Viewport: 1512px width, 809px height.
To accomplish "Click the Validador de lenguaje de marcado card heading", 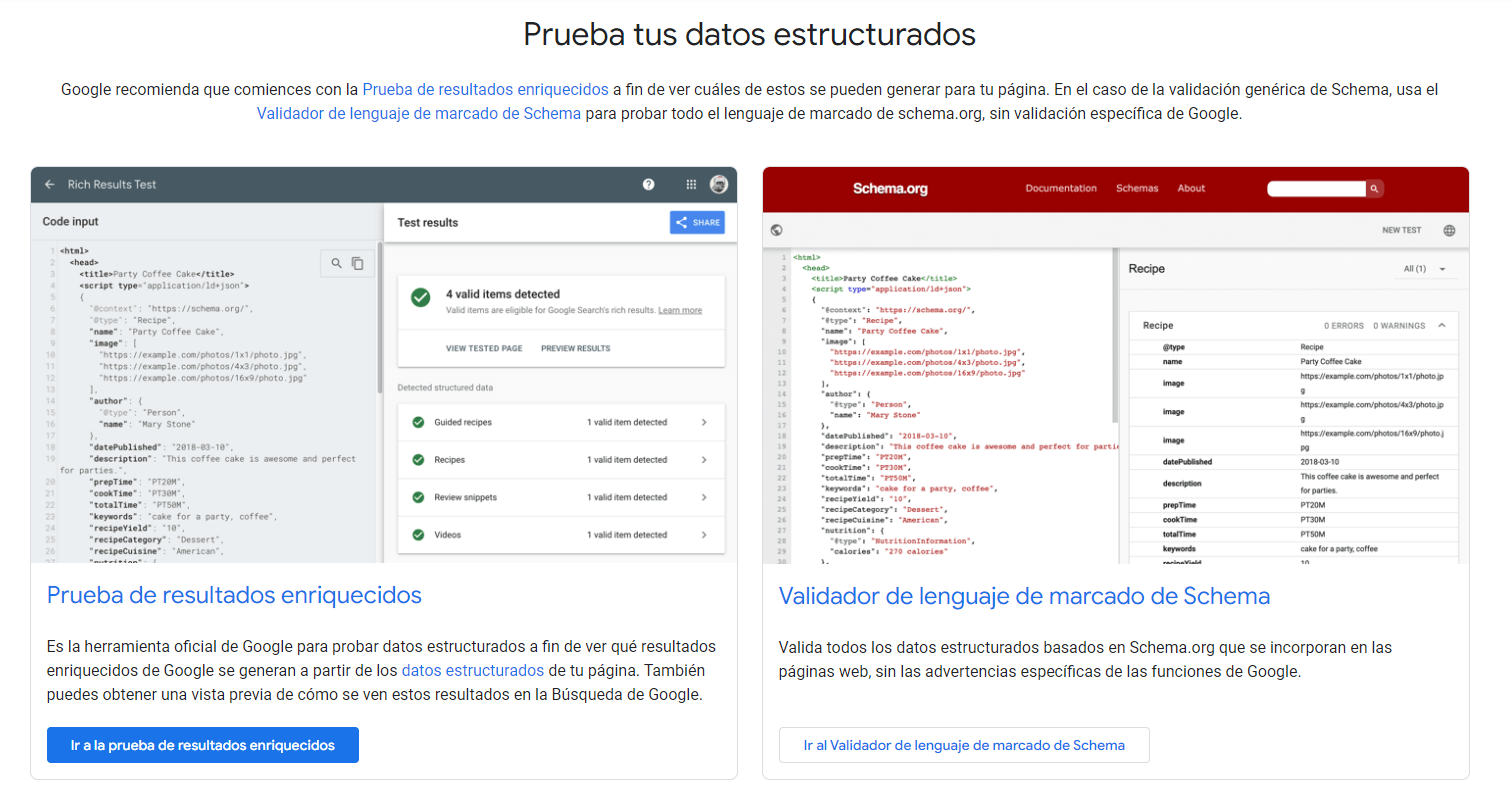I will [1025, 596].
